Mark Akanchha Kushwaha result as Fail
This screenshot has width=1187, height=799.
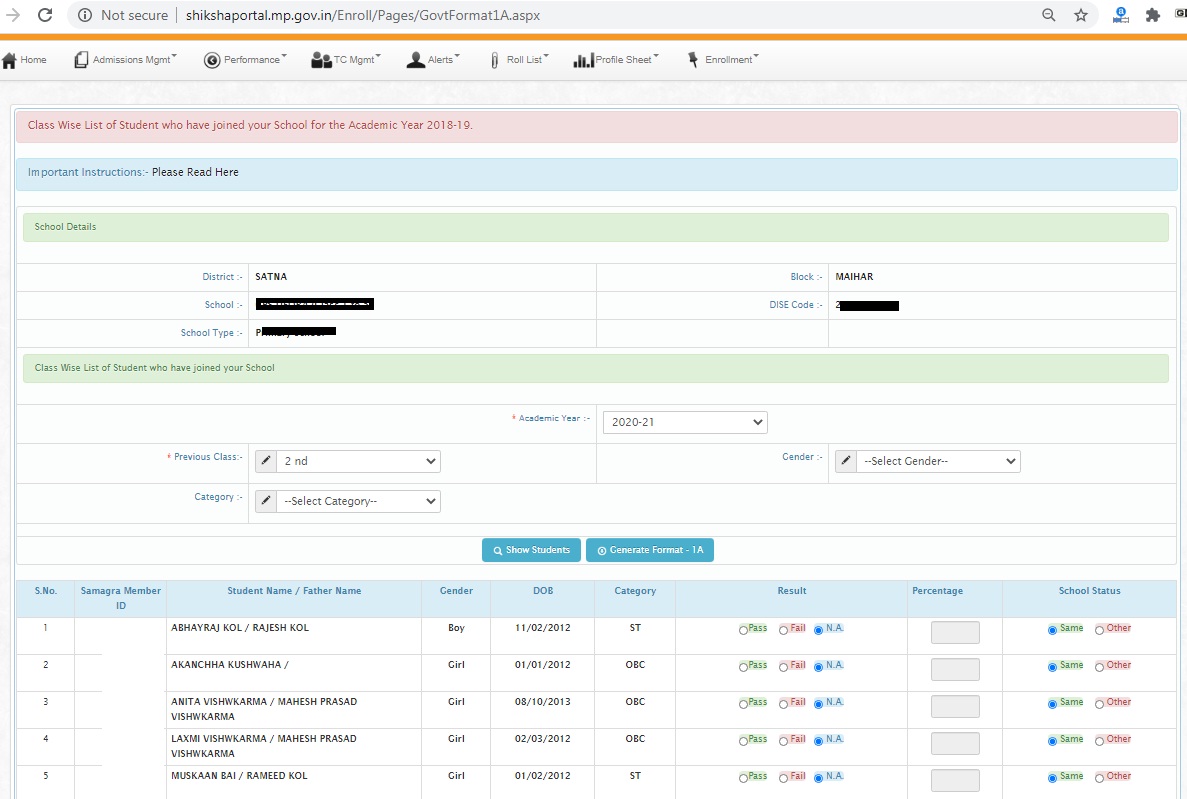coord(784,666)
